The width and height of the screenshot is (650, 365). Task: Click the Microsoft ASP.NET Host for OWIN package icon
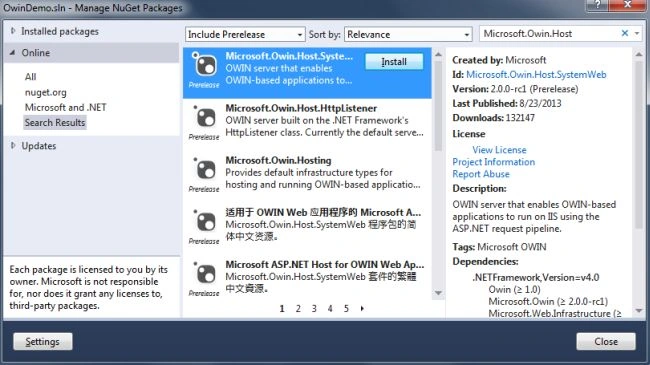pyautogui.click(x=204, y=274)
